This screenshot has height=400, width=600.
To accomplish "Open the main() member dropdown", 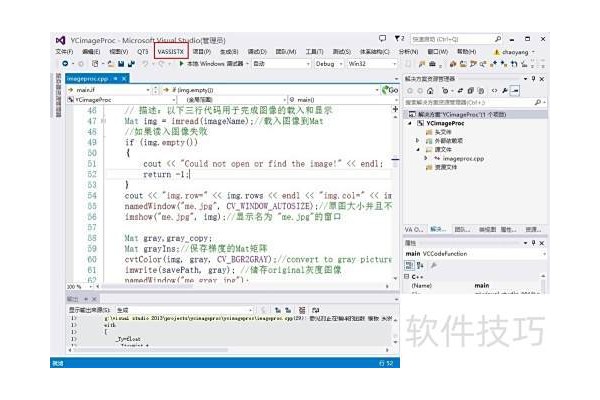I will tap(343, 100).
